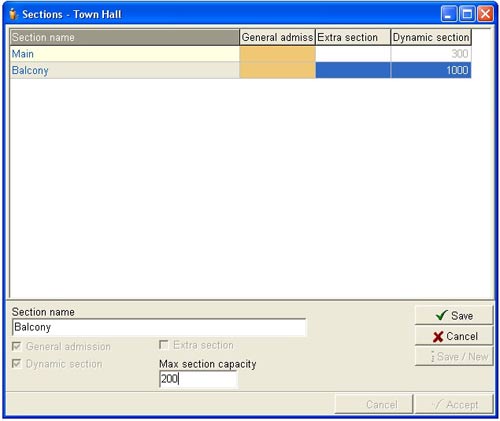Toggle the General admission checkbox
Image resolution: width=500 pixels, height=421 pixels.
pos(16,346)
